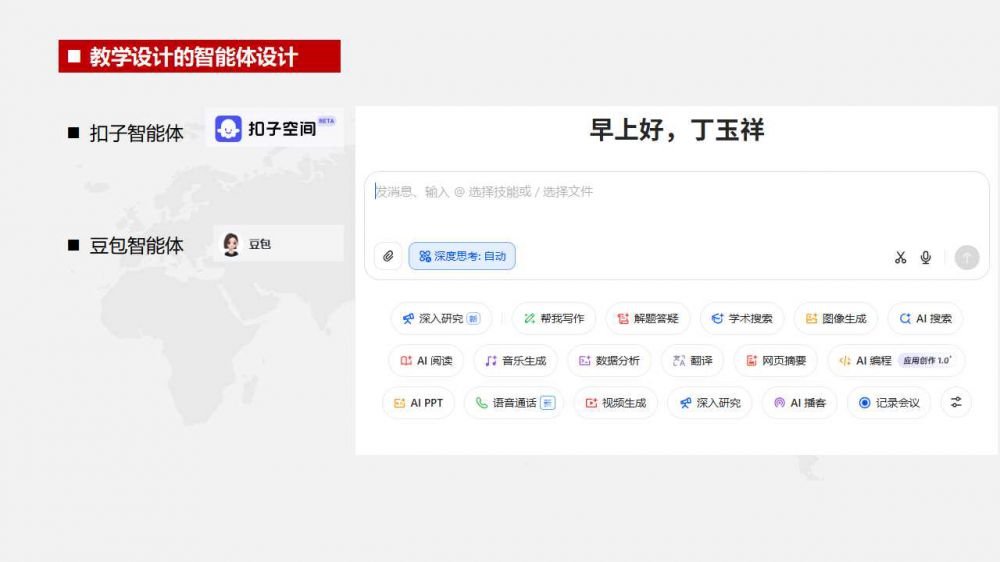Choose the 帮我写作 skill chip
Image resolution: width=1000 pixels, height=562 pixels.
pyautogui.click(x=553, y=319)
